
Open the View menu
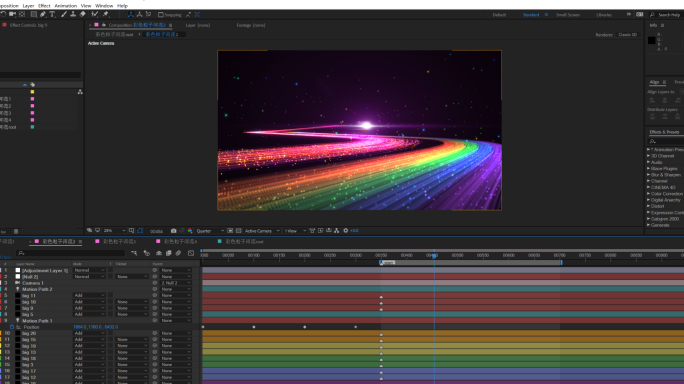[x=86, y=6]
